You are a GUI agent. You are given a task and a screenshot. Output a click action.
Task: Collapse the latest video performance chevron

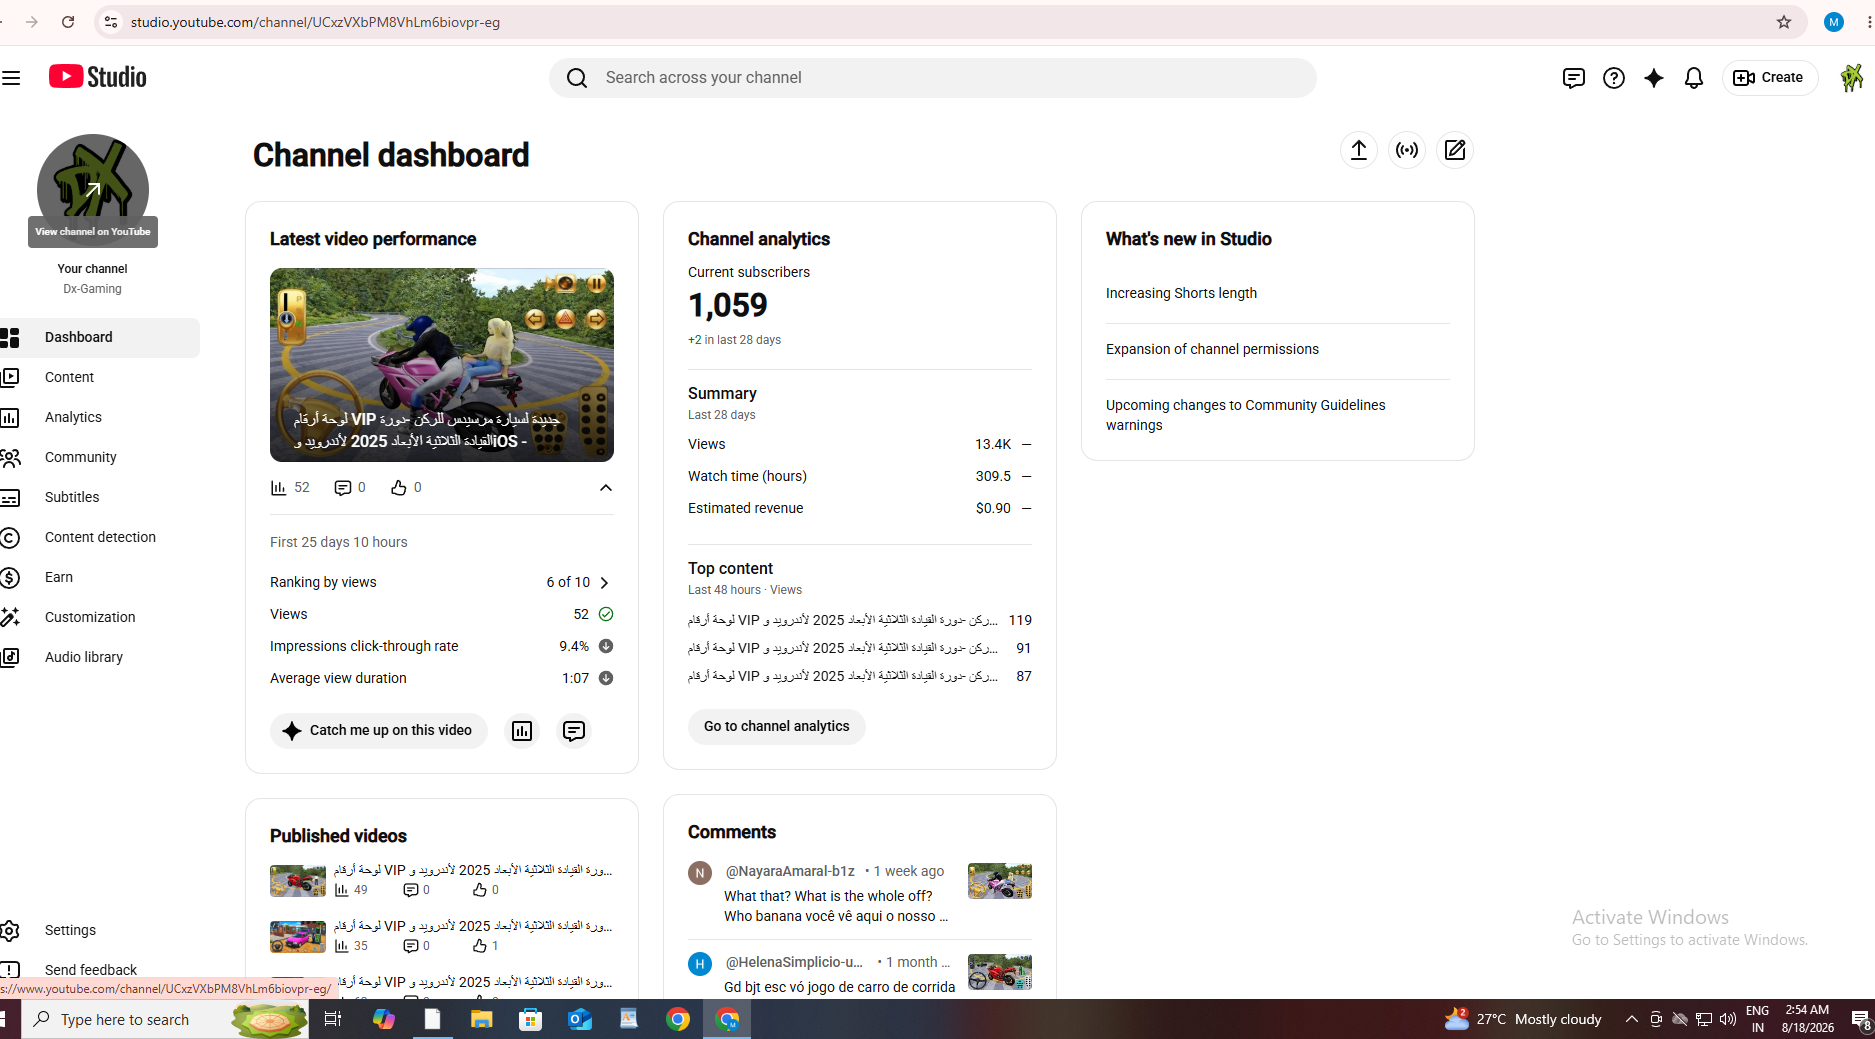tap(605, 488)
